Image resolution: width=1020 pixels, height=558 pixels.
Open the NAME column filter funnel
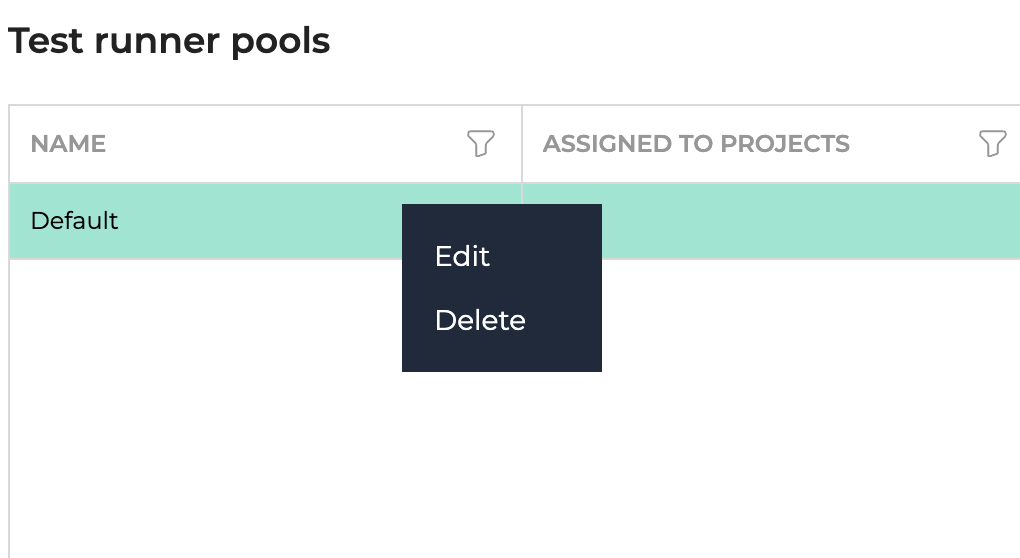pos(481,143)
